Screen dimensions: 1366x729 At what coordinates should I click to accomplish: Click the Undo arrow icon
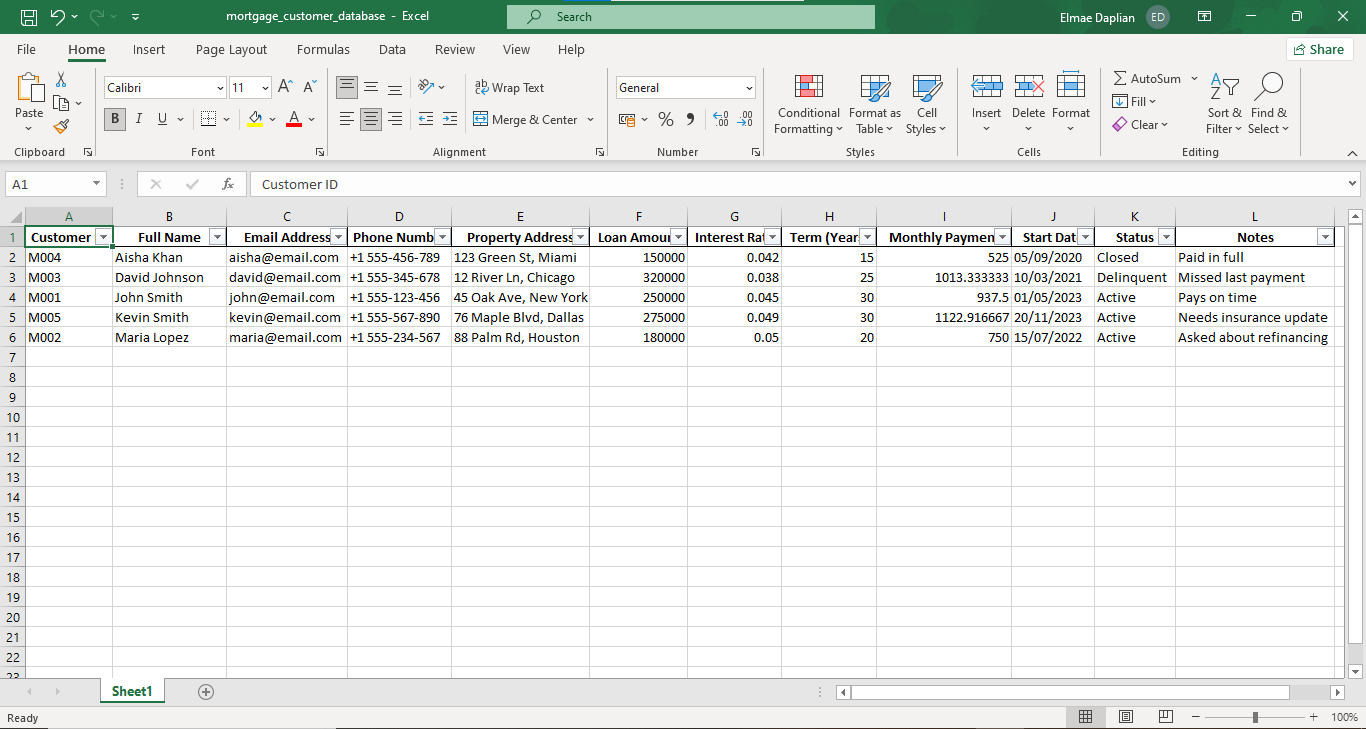coord(57,17)
